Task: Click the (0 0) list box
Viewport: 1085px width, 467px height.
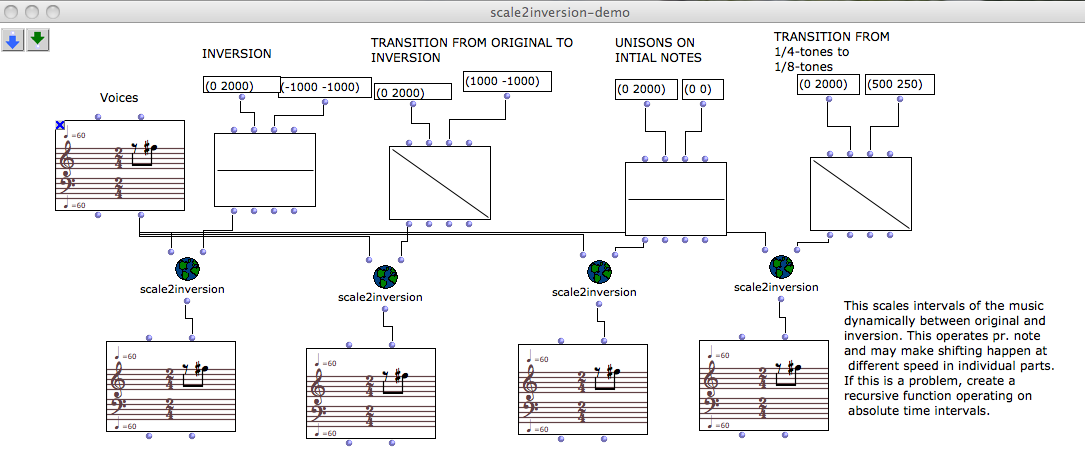Action: [x=702, y=90]
